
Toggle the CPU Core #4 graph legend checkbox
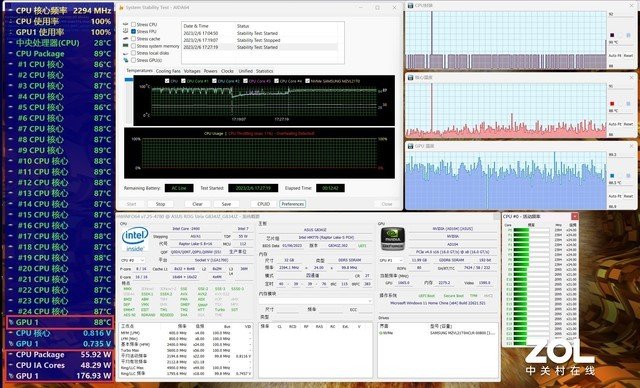click(276, 81)
